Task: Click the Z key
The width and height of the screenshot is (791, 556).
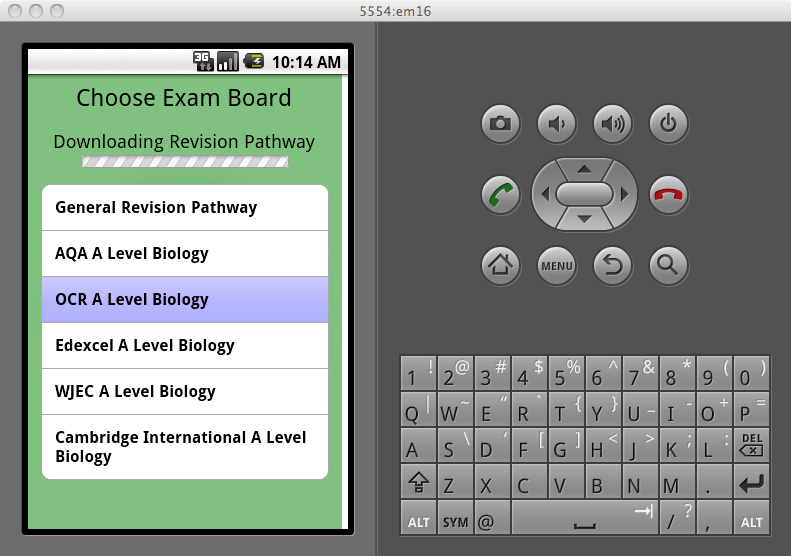Action: (x=456, y=483)
